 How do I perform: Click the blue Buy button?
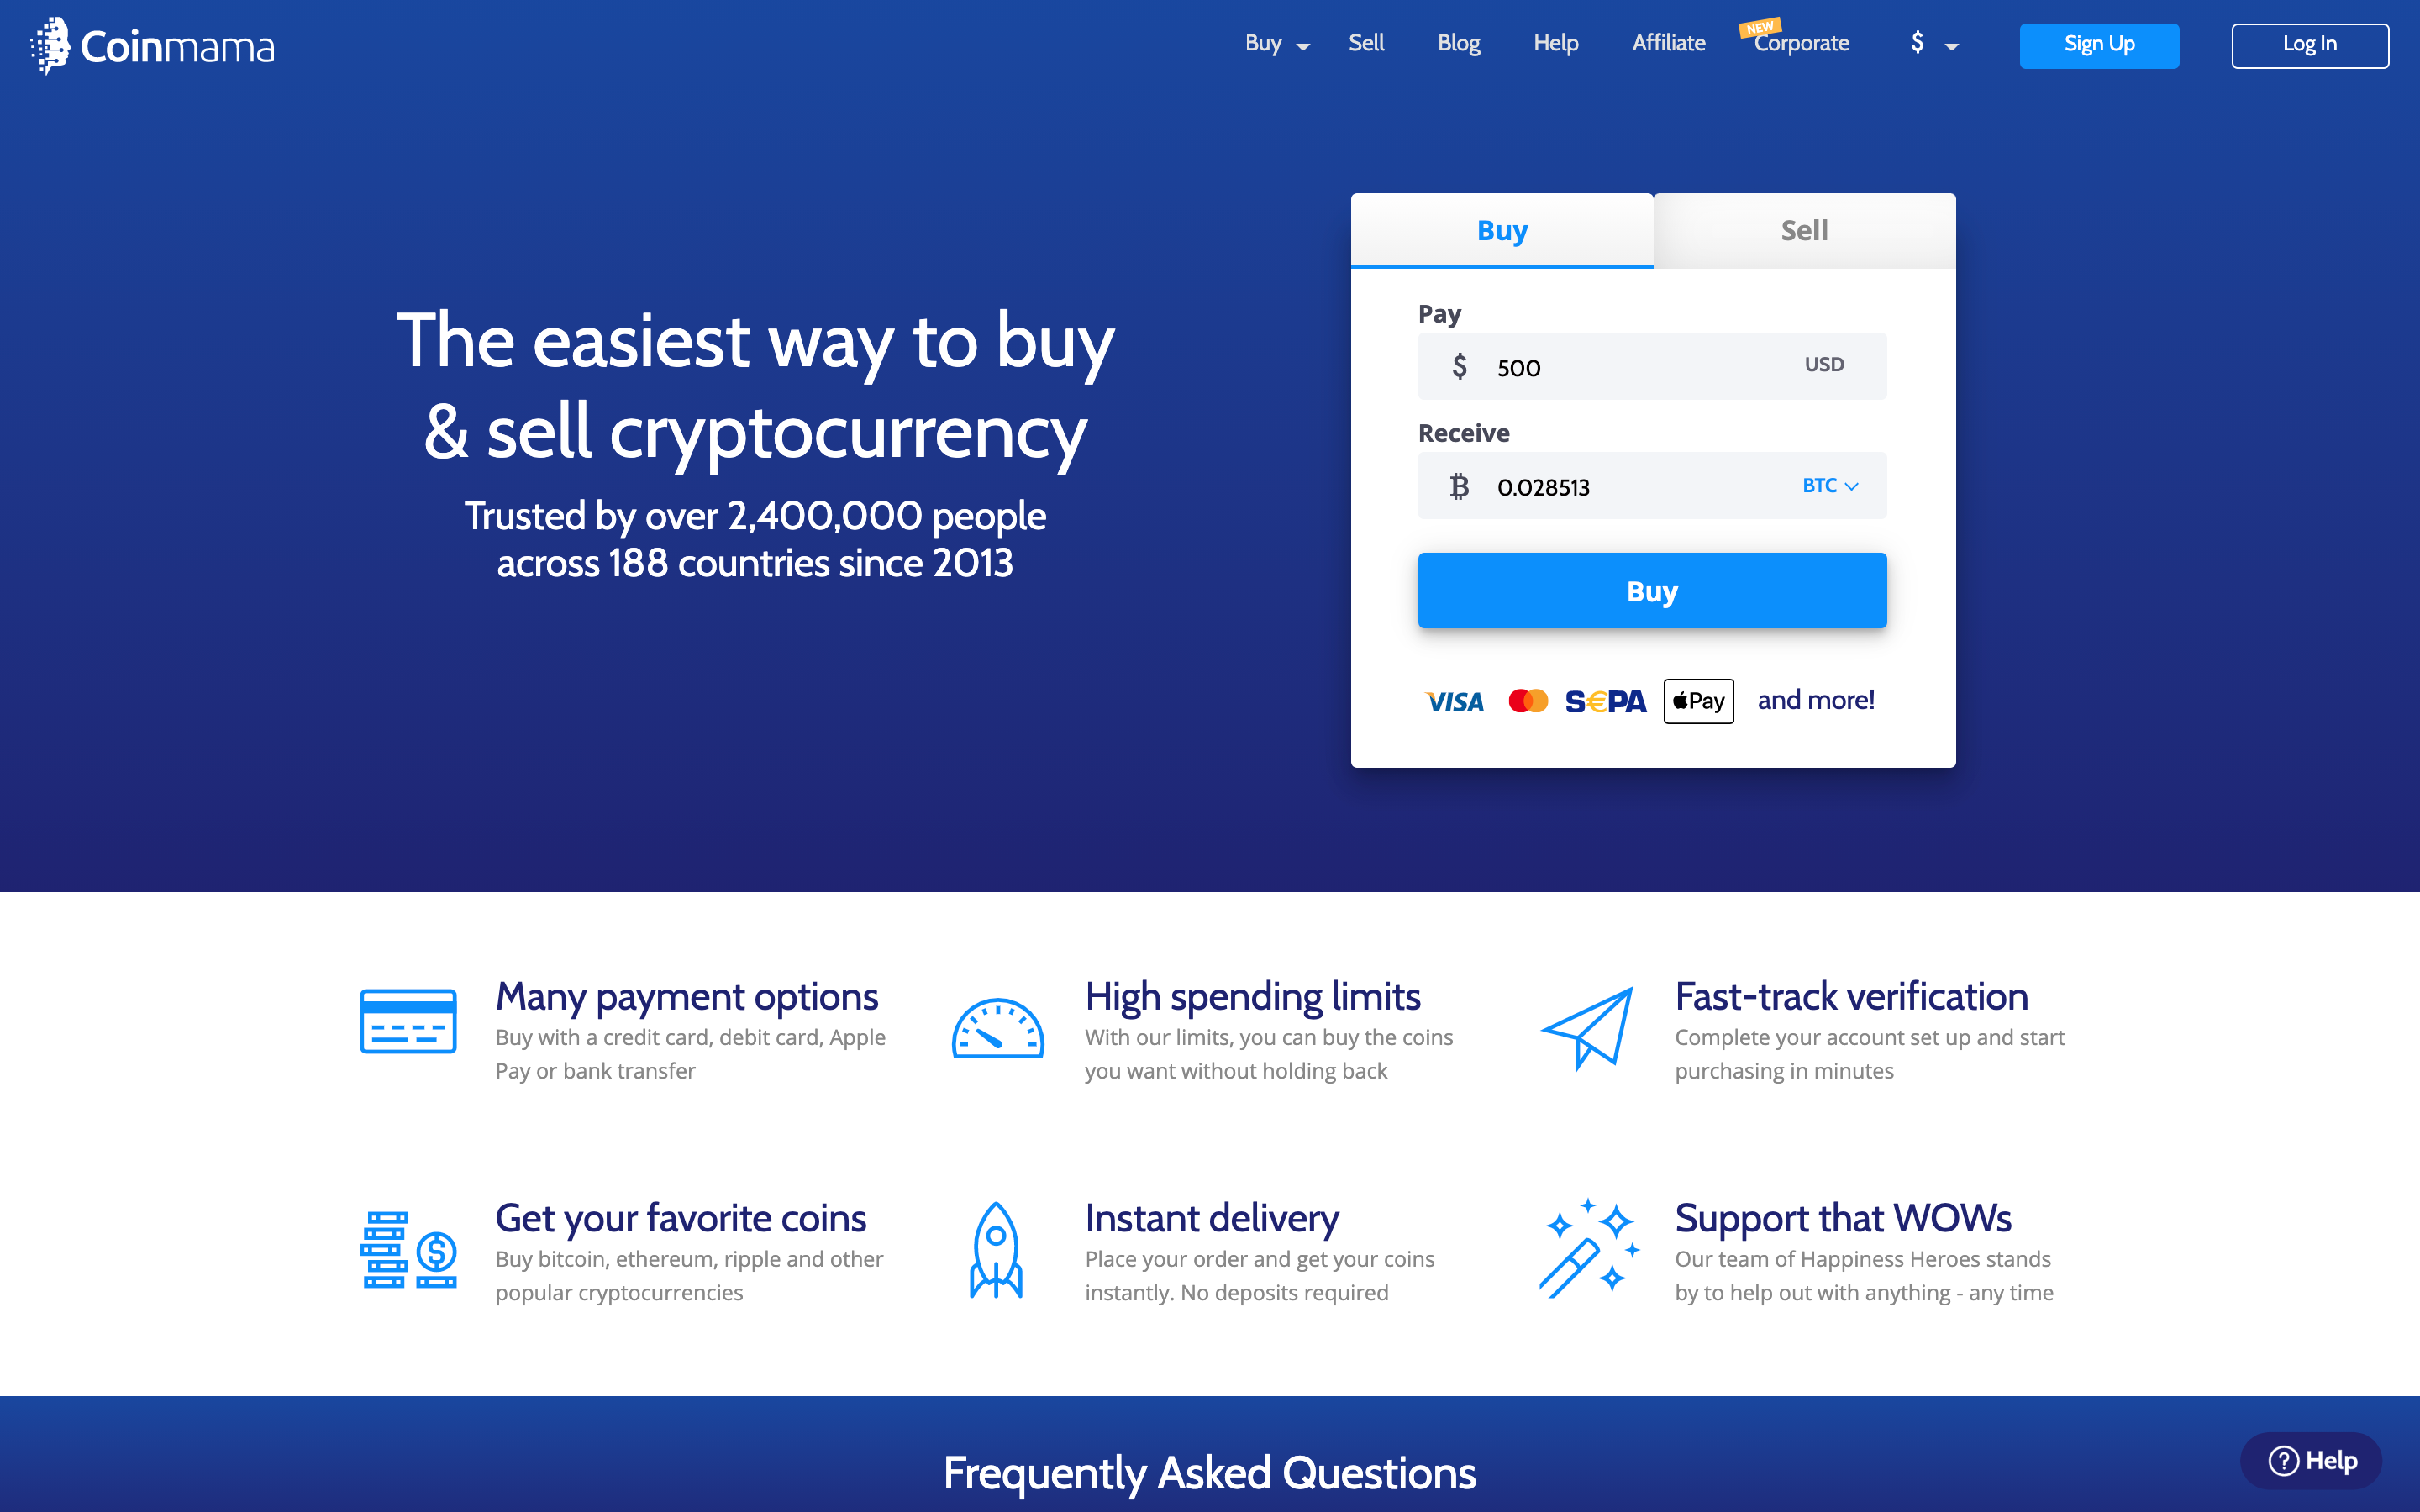tap(1652, 591)
